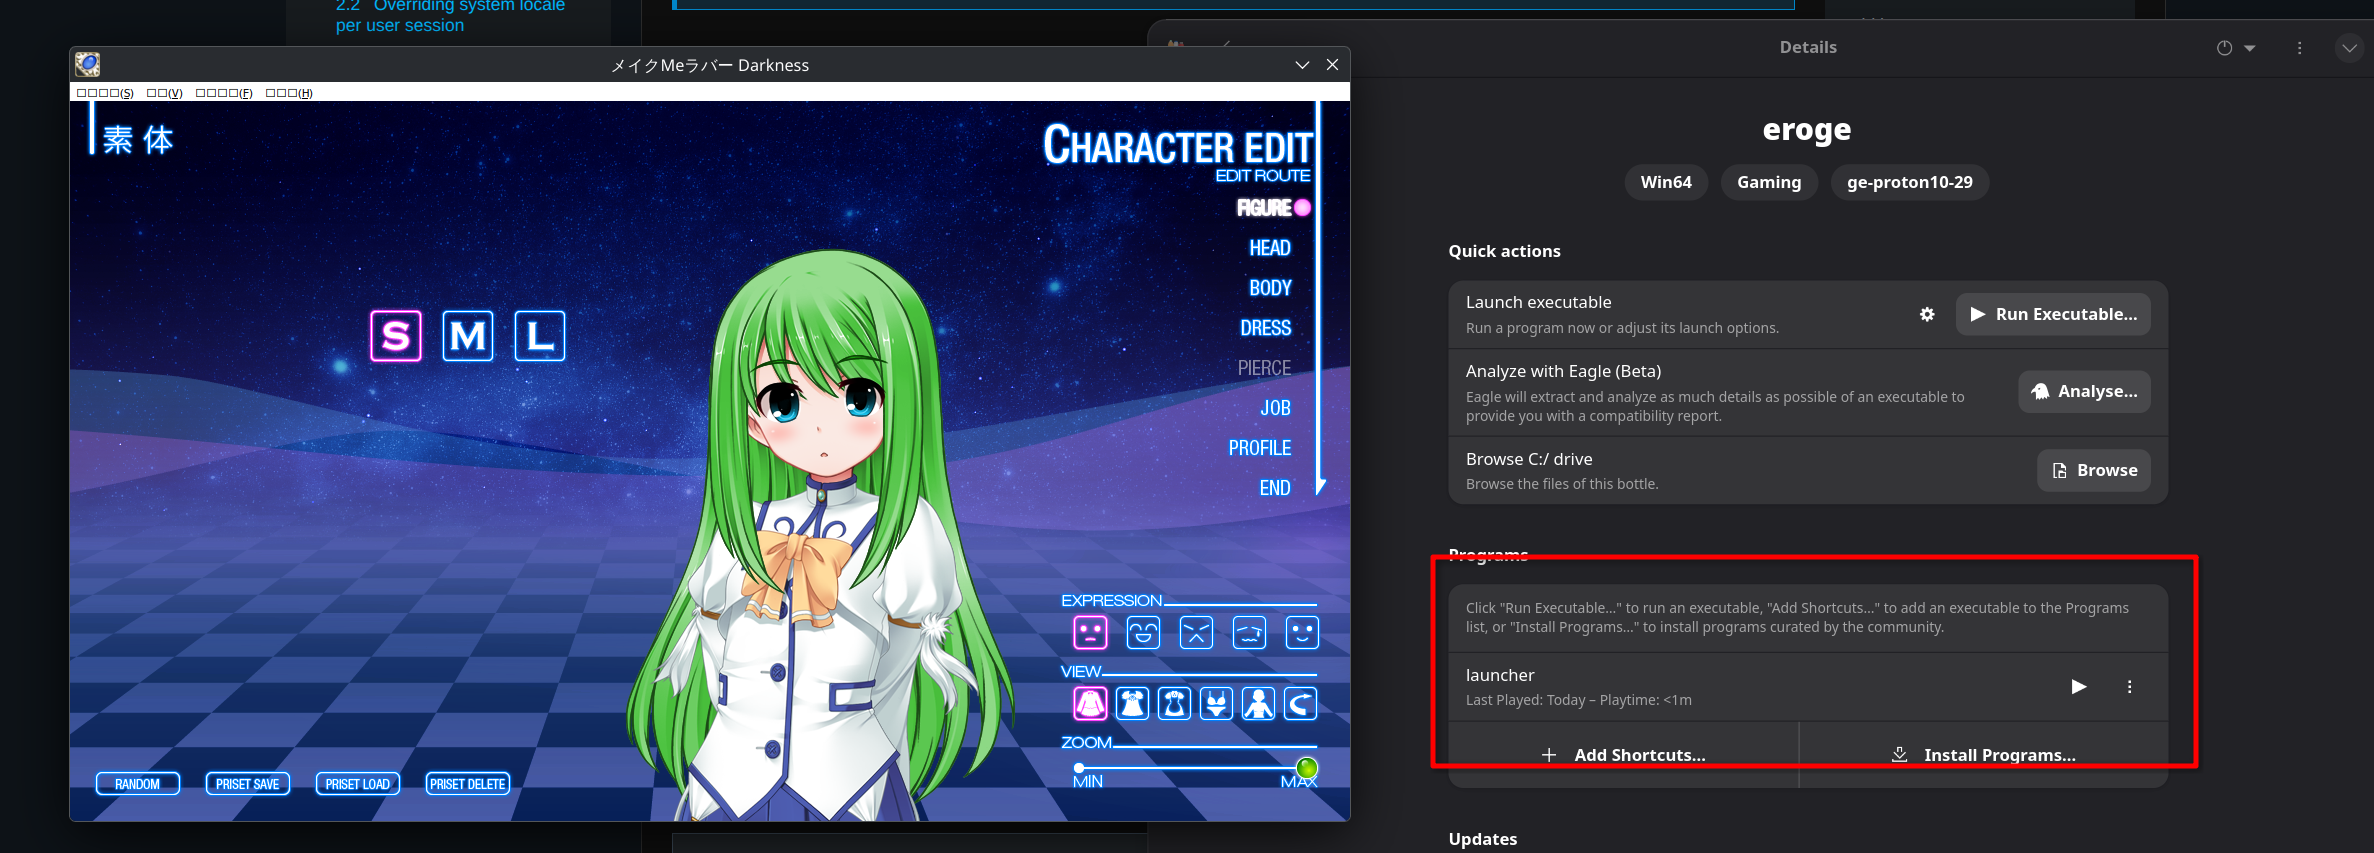Open the (H) menu in game menu bar
The height and width of the screenshot is (853, 2374).
click(289, 93)
